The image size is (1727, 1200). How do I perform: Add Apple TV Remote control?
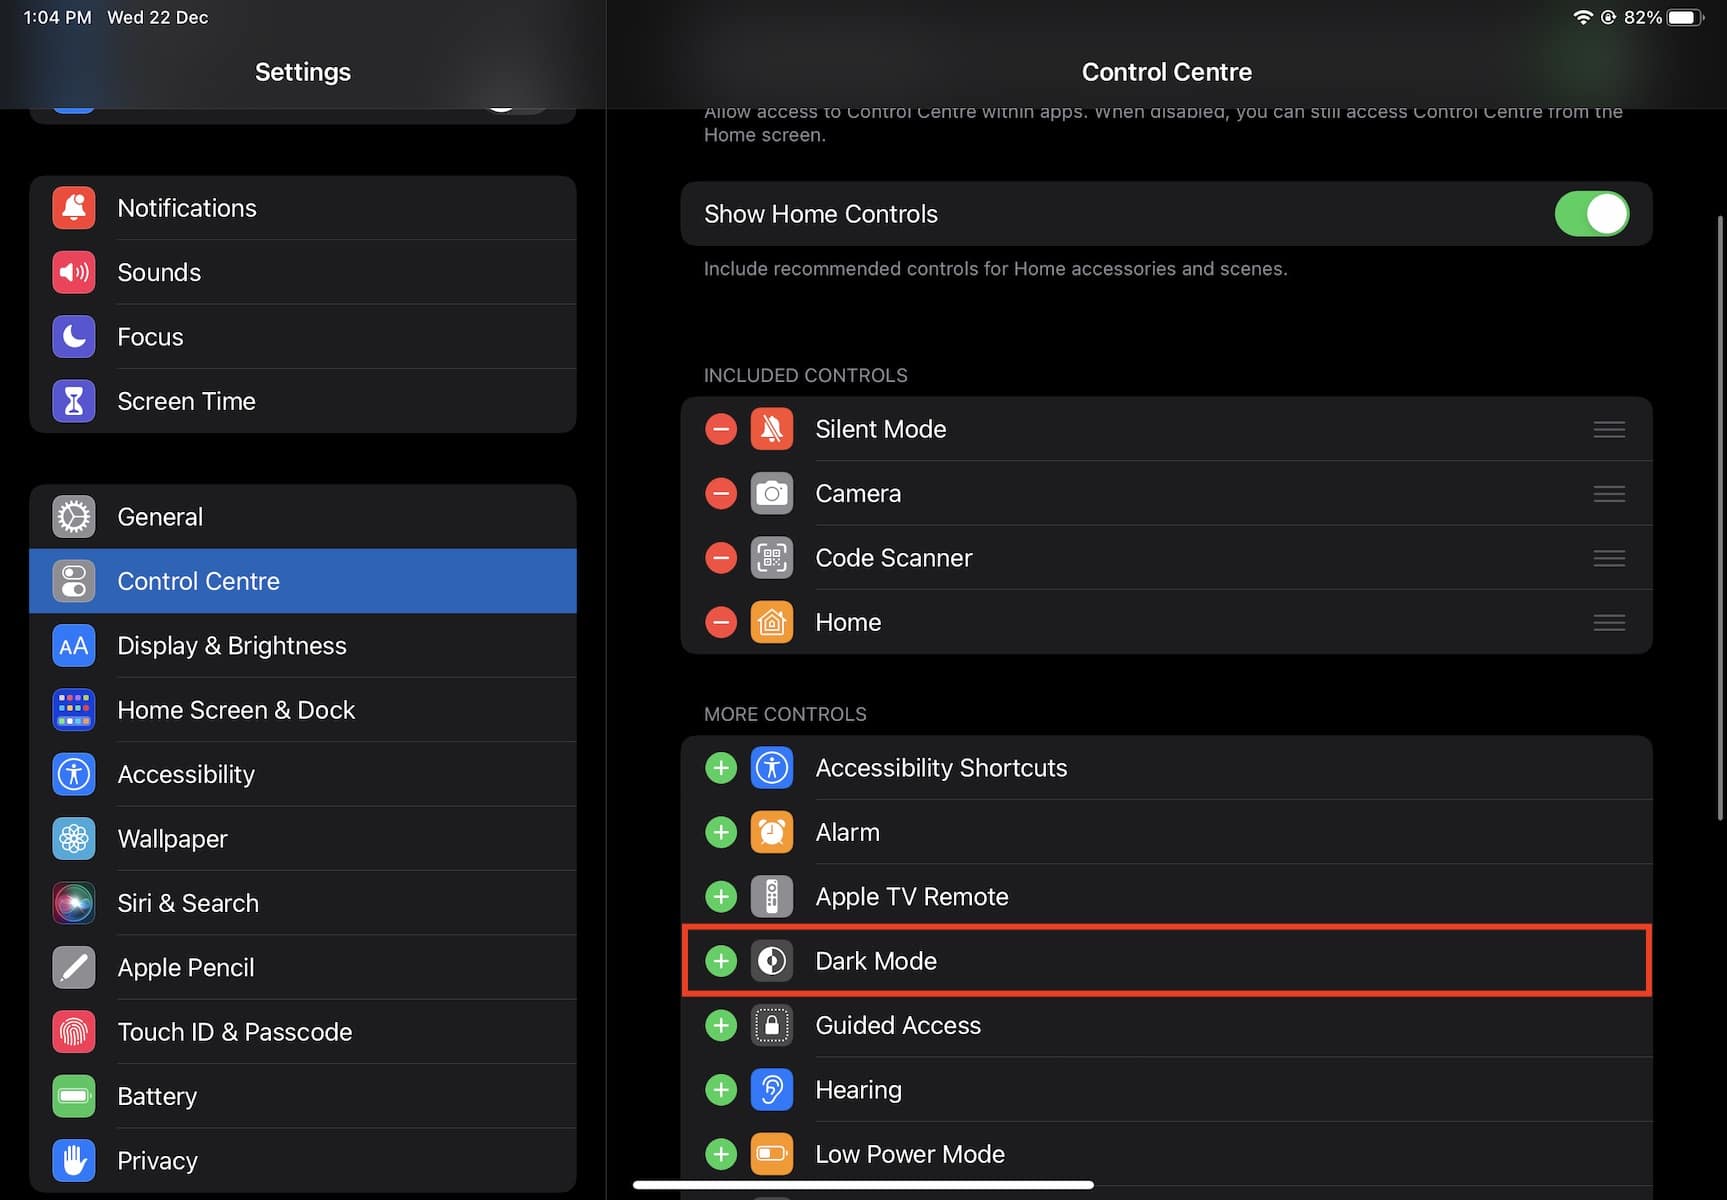pyautogui.click(x=720, y=897)
